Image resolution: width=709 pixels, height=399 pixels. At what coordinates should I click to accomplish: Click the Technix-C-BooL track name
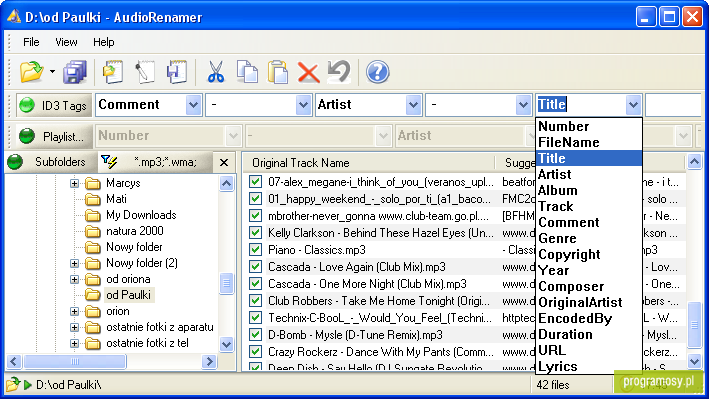coord(380,318)
